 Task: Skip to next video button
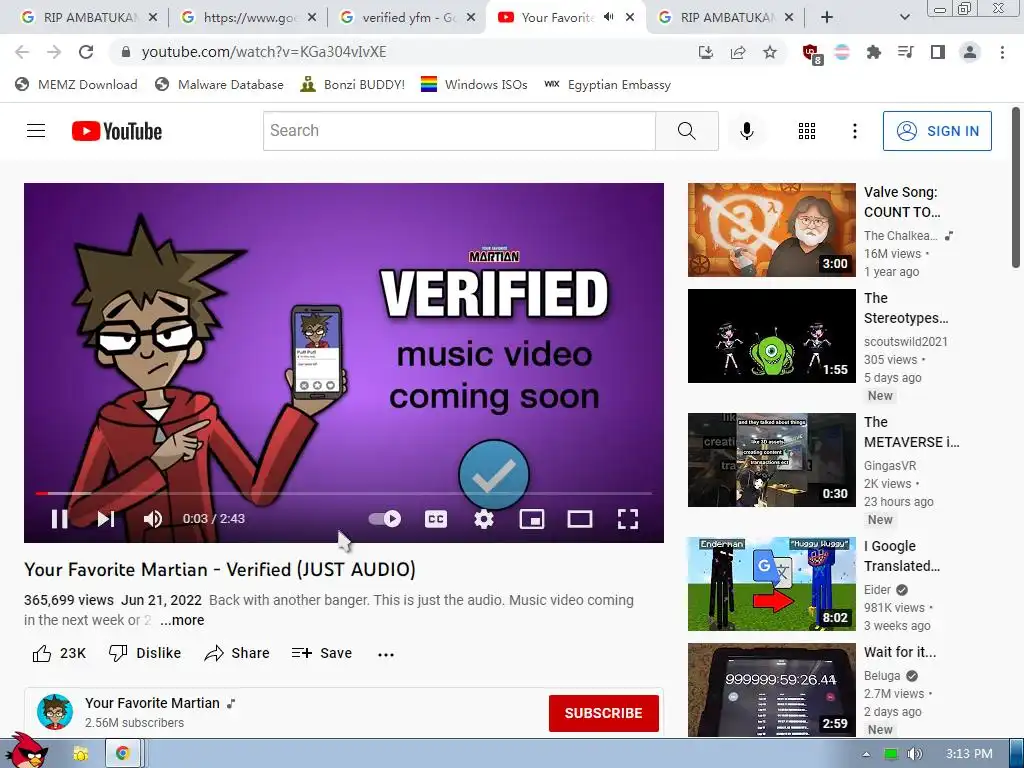[106, 519]
